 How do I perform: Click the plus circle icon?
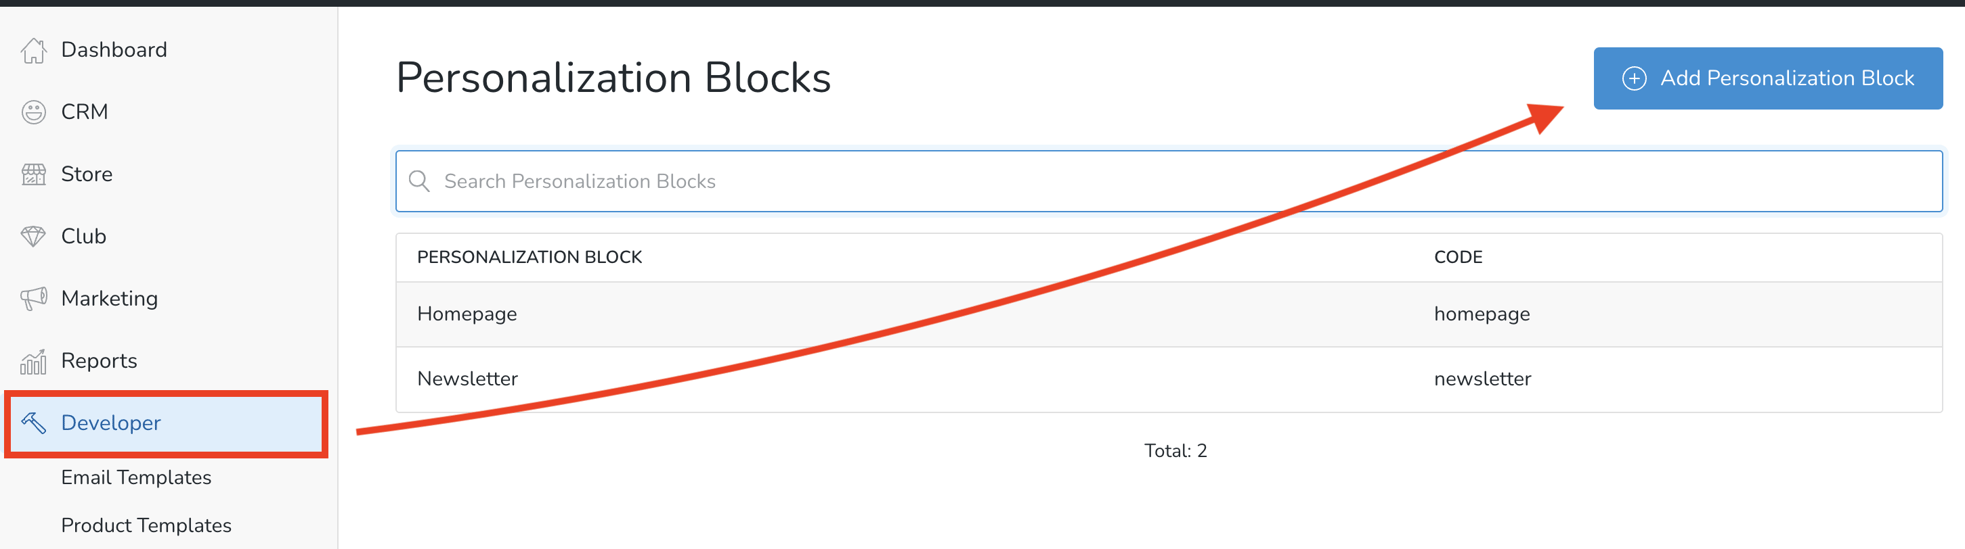1634,78
